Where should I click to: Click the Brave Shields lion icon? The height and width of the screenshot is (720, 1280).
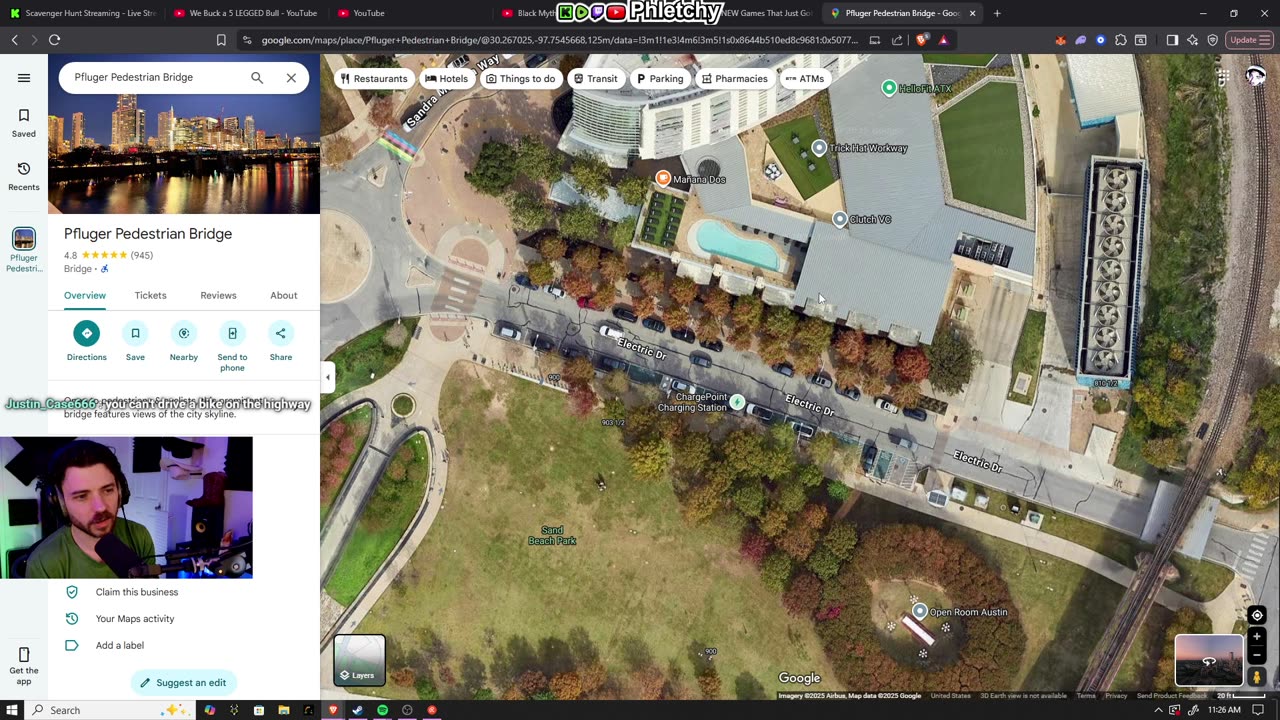coord(923,40)
